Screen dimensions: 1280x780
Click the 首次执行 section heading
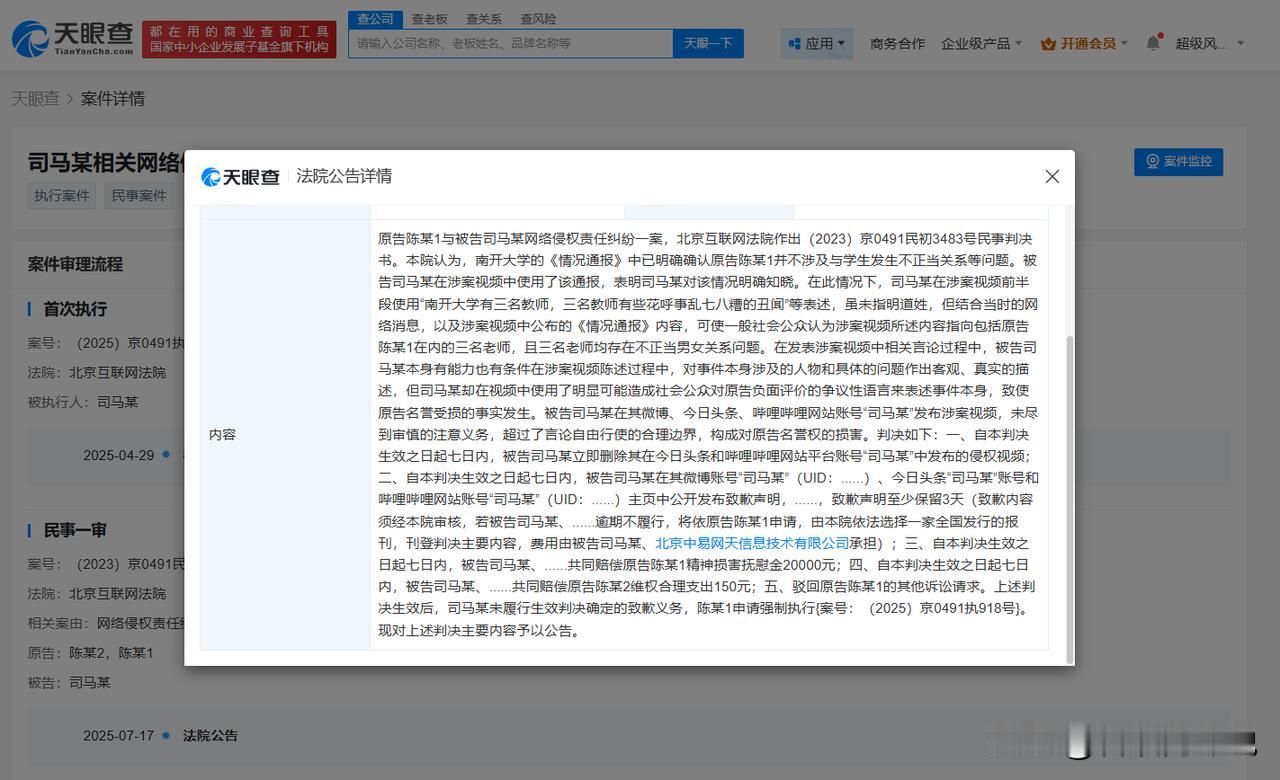75,309
